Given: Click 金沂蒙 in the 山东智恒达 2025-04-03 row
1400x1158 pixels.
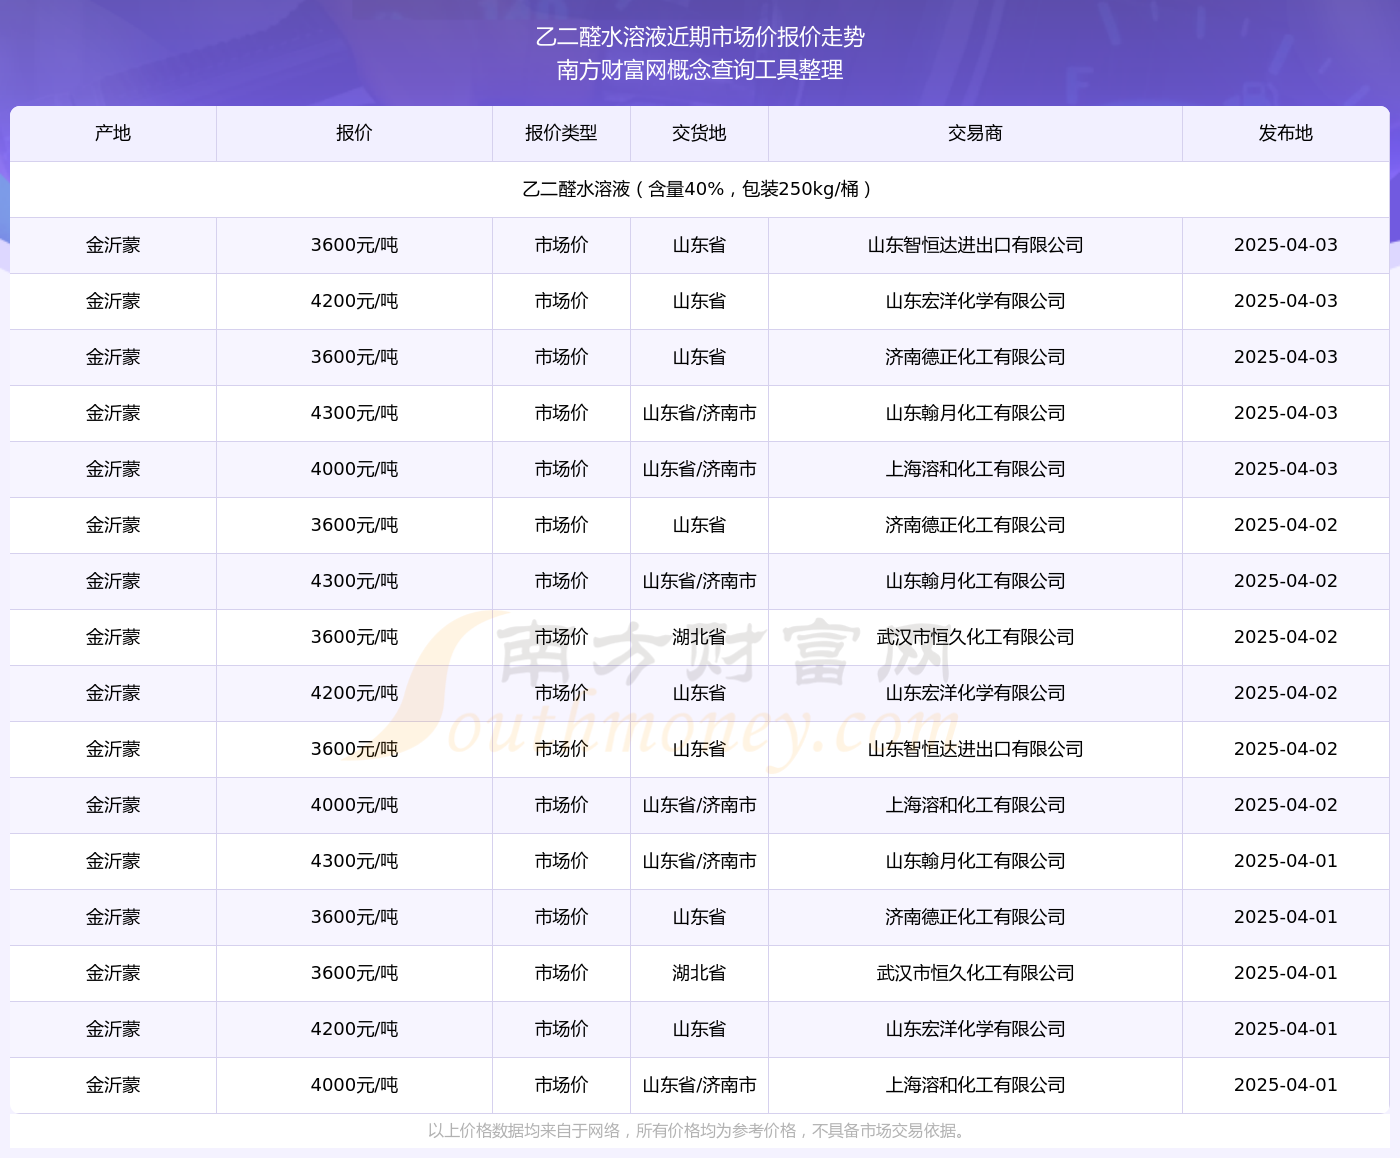Looking at the screenshot, I should (x=113, y=245).
